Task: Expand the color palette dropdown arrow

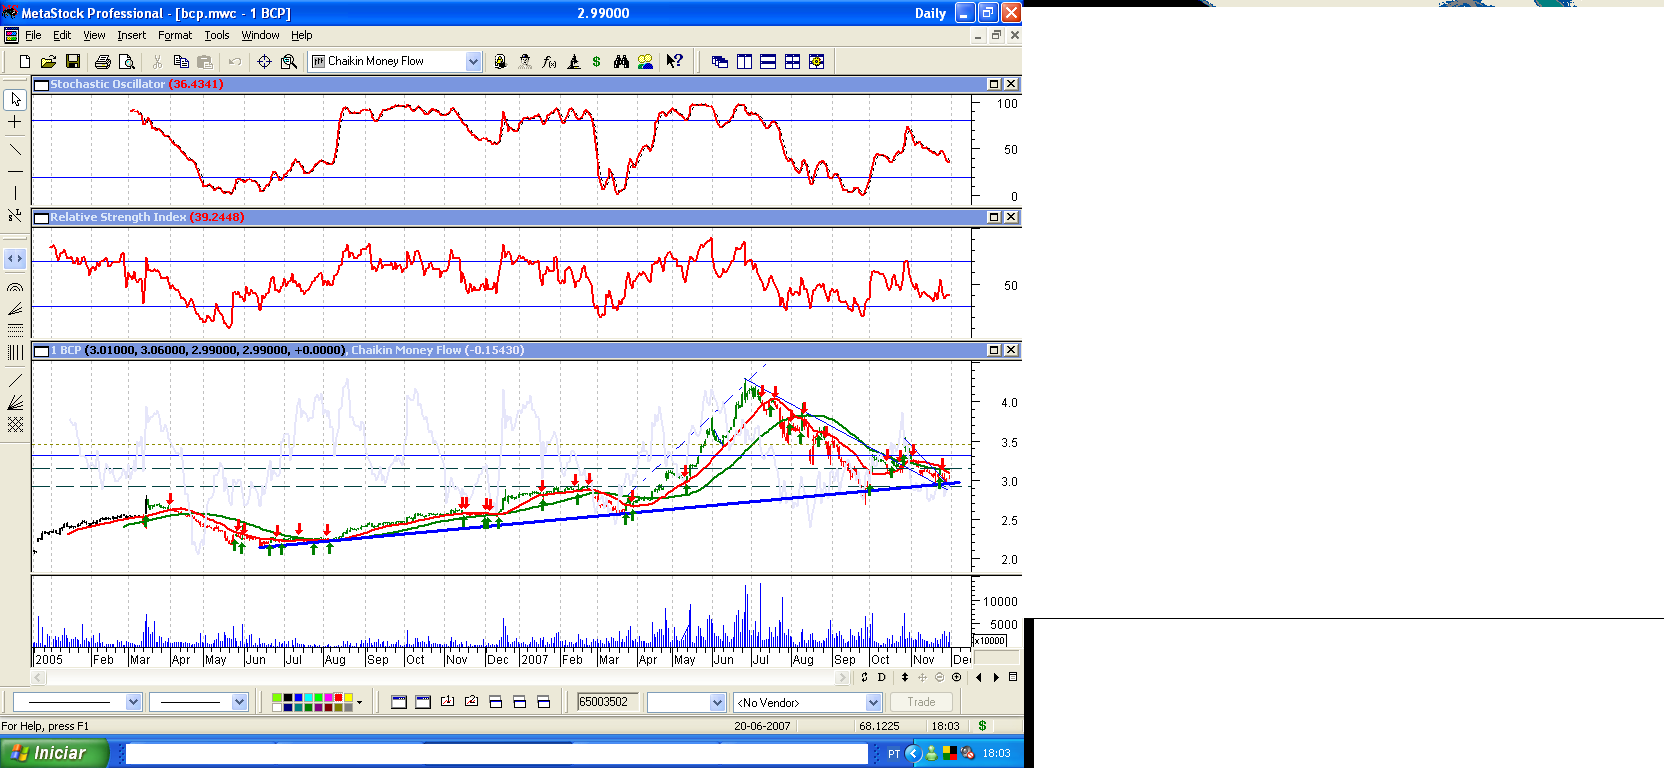Action: pyautogui.click(x=359, y=702)
